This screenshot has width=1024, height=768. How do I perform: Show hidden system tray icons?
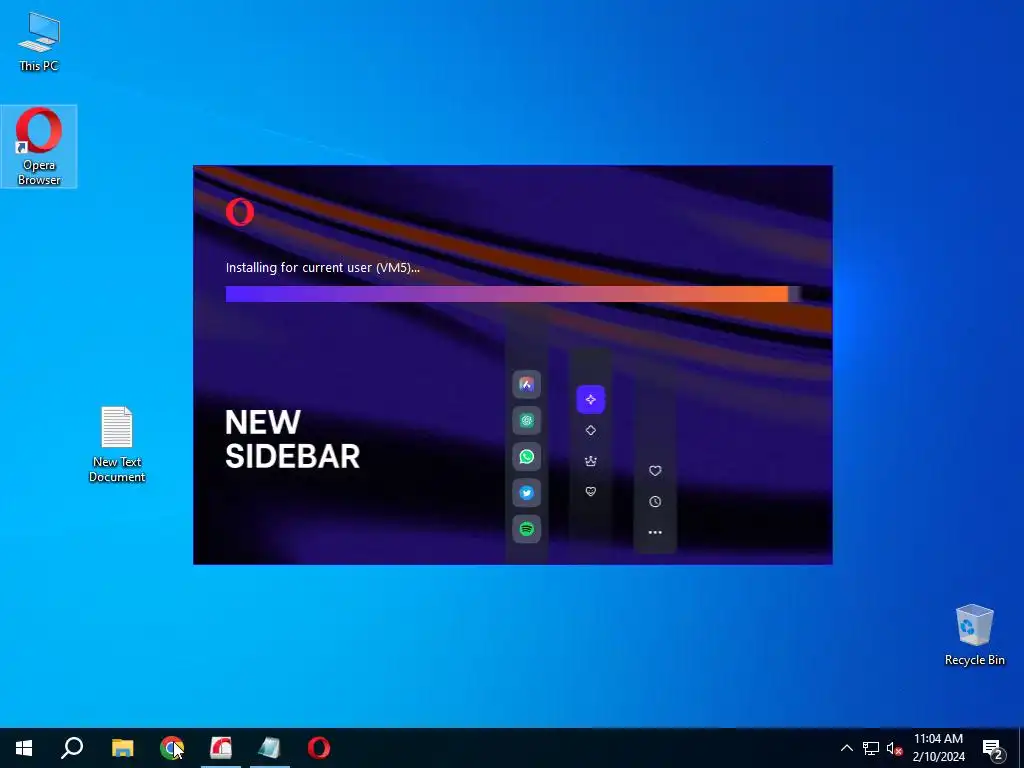[x=846, y=748]
